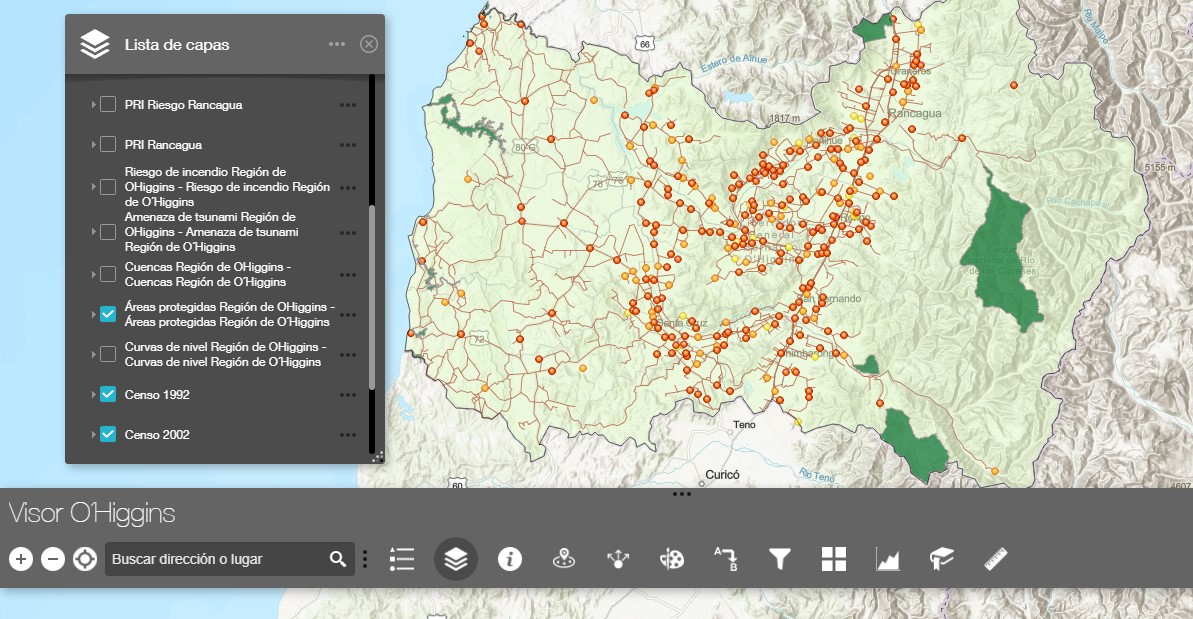This screenshot has height=619, width=1193.
Task: Open Lista de capas panel options menu
Action: coord(336,44)
